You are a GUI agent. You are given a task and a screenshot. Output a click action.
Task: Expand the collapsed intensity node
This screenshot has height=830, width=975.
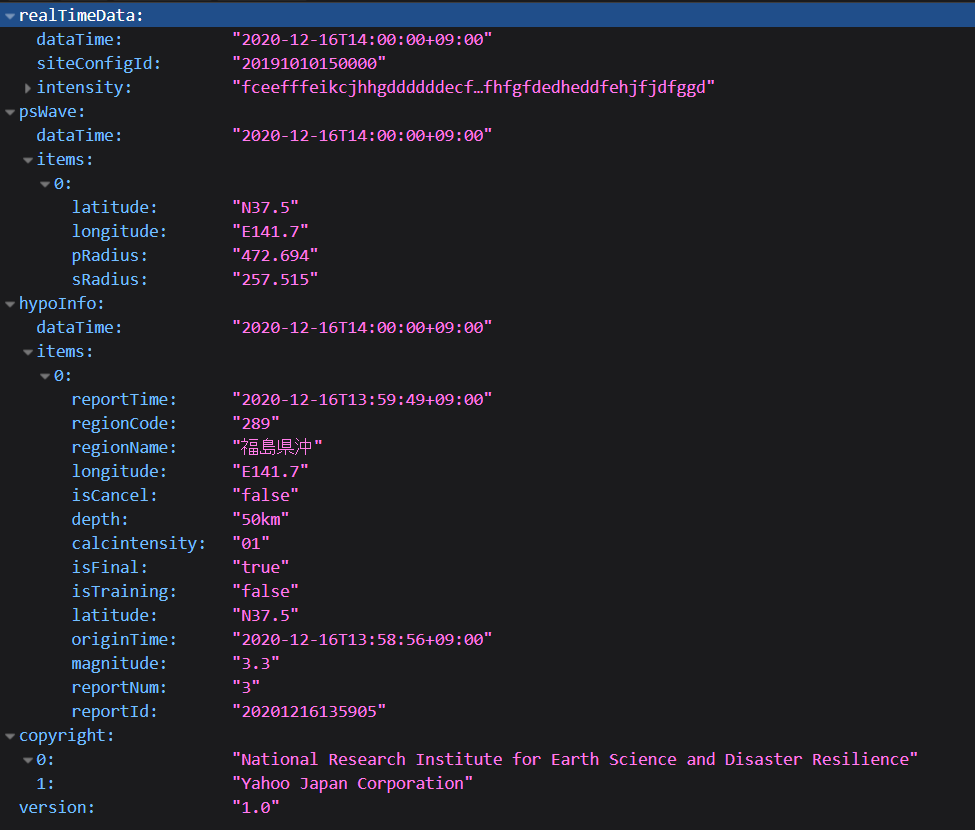(x=25, y=87)
